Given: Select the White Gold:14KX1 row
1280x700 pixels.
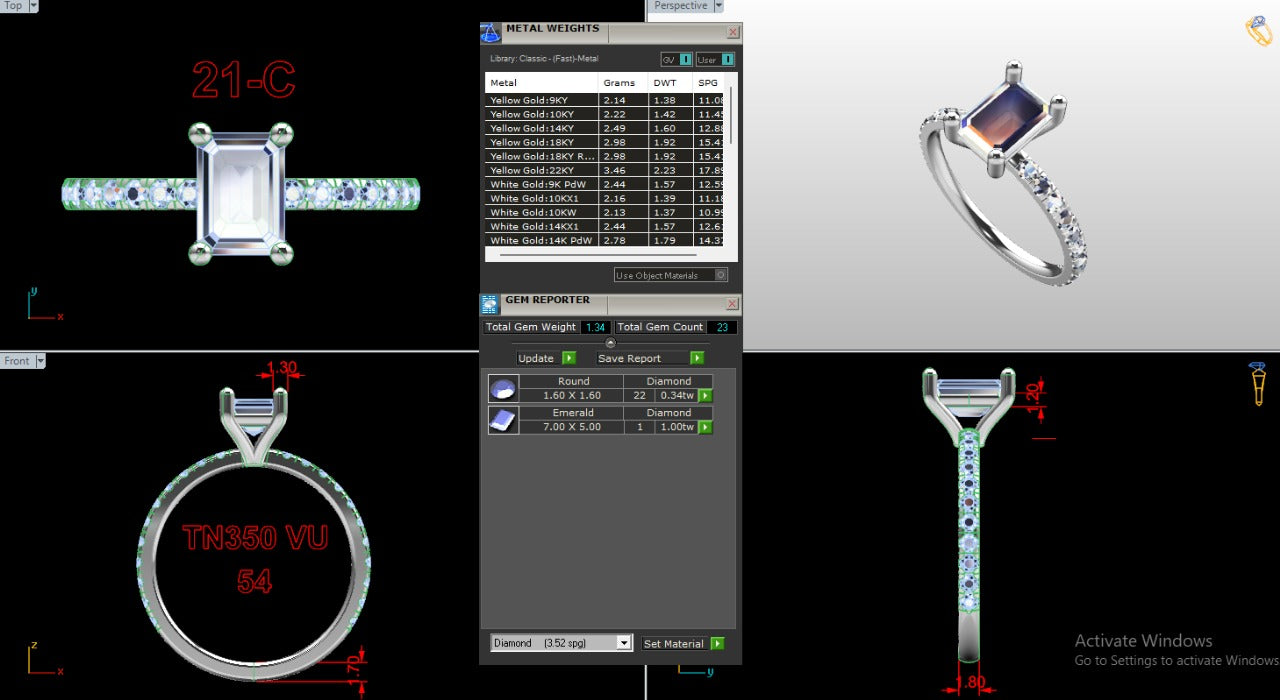Looking at the screenshot, I should (605, 226).
